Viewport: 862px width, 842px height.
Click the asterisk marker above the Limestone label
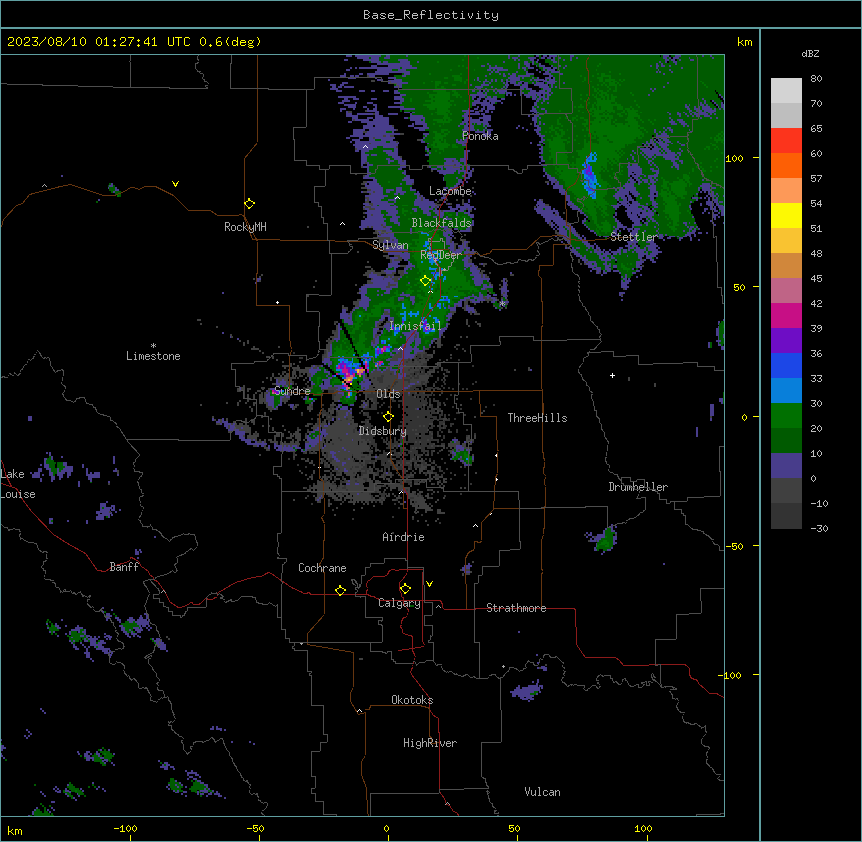(153, 346)
